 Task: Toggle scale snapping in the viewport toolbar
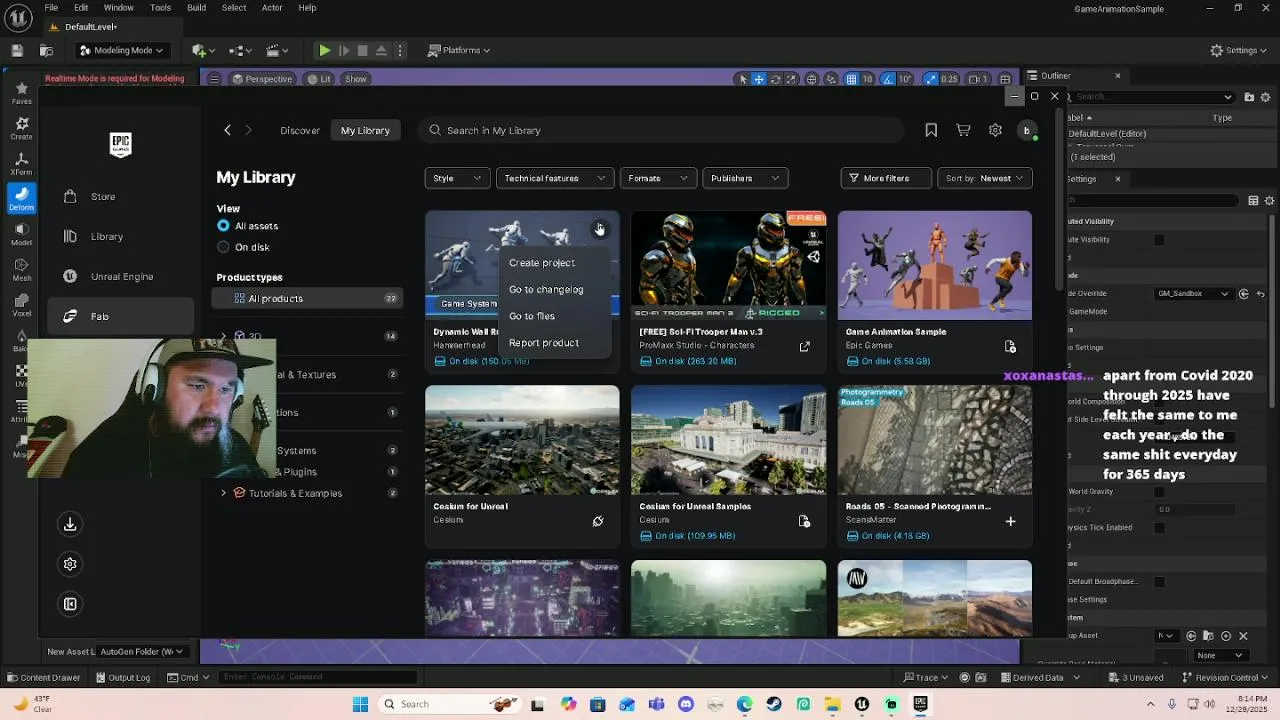coord(931,79)
